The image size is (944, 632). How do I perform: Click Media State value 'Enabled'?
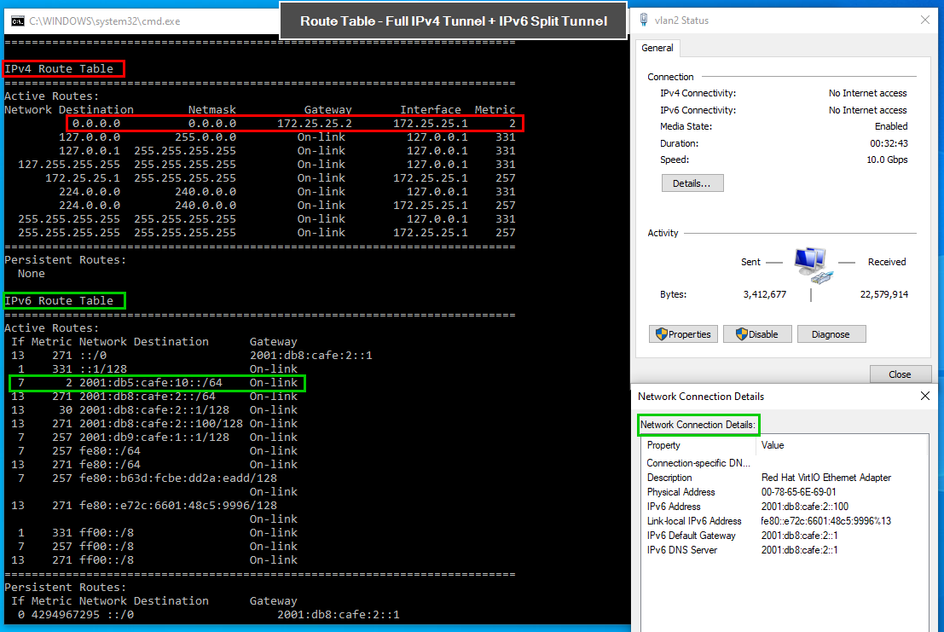click(x=891, y=126)
